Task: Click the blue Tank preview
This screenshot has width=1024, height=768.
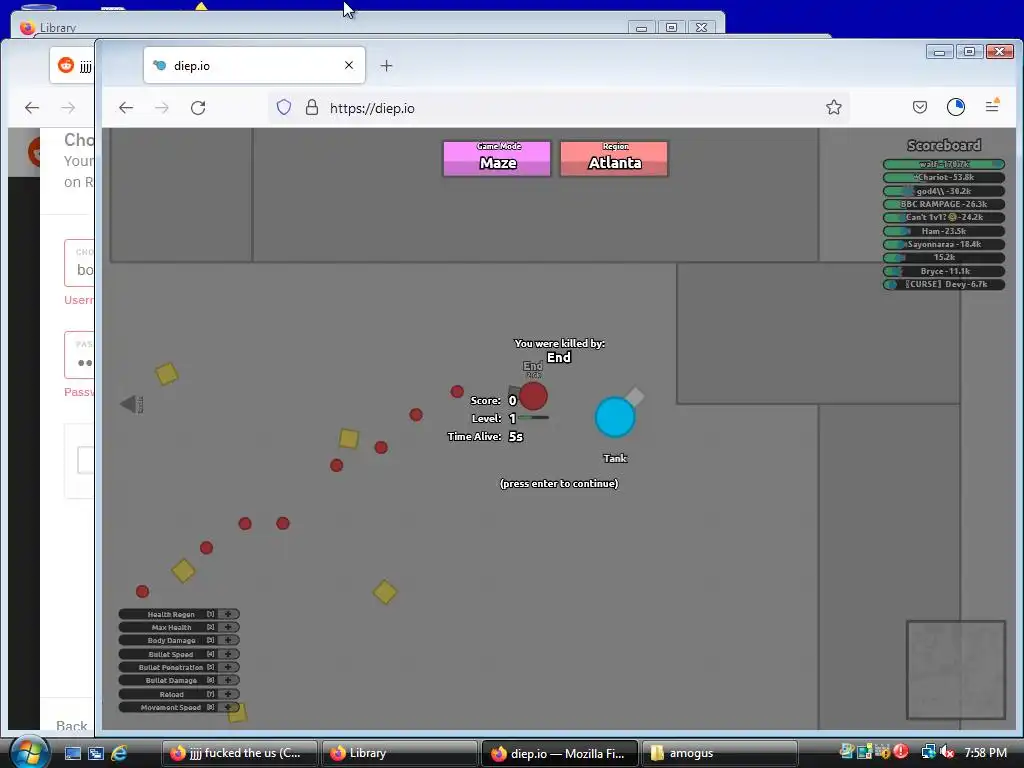Action: (x=615, y=417)
